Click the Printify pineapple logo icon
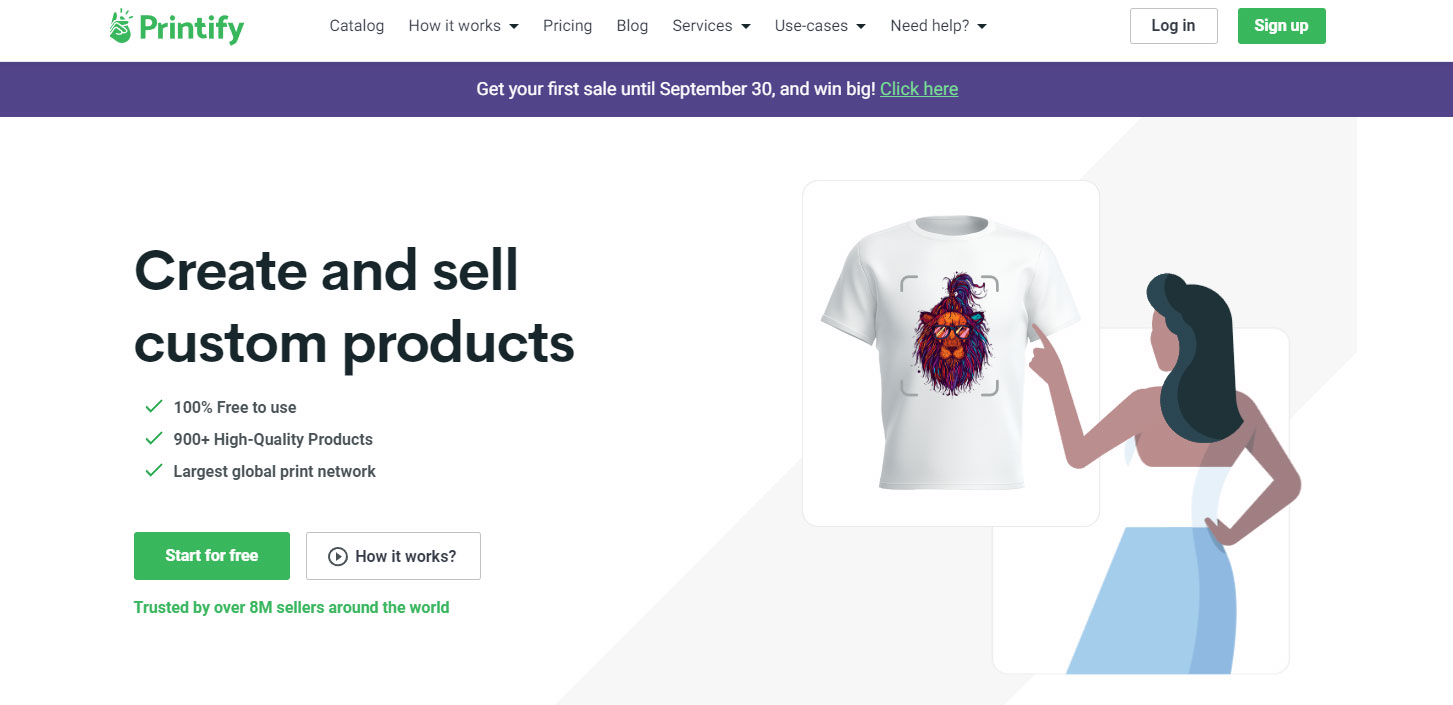1453x705 pixels. [121, 26]
